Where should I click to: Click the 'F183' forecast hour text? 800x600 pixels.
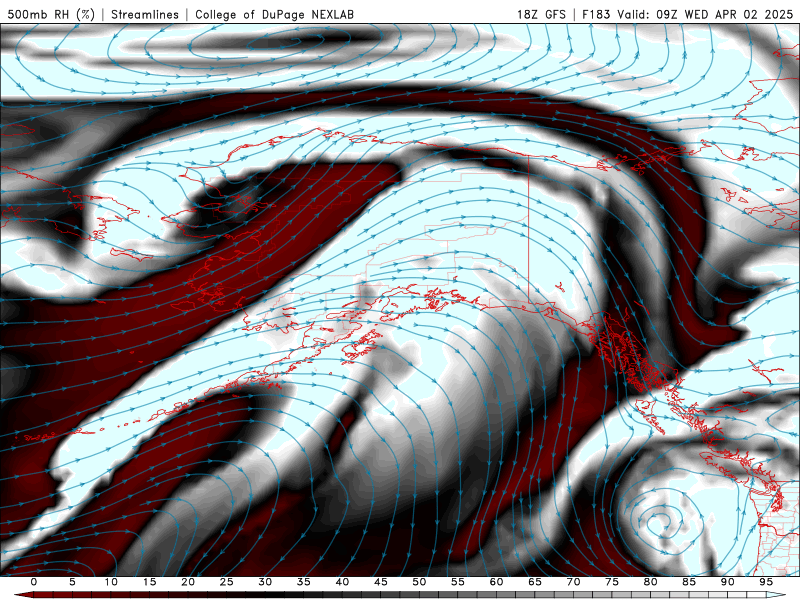pyautogui.click(x=596, y=14)
